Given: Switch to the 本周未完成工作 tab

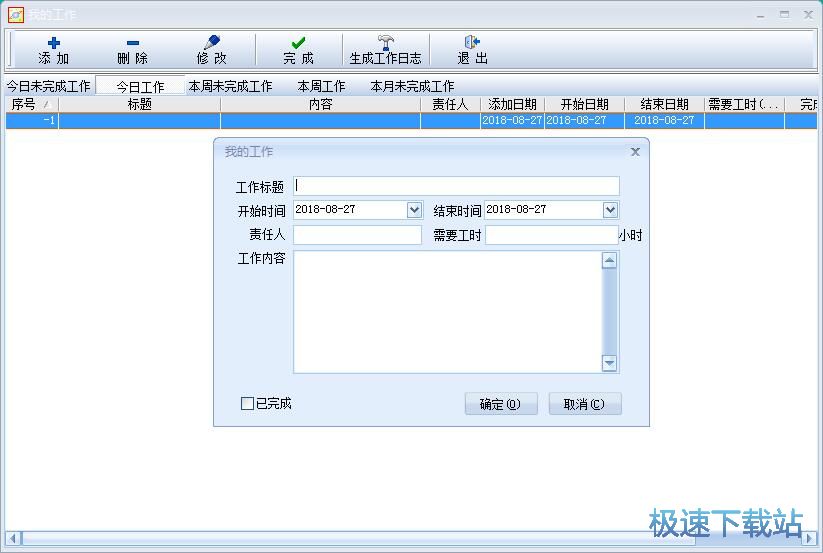Looking at the screenshot, I should click(230, 86).
